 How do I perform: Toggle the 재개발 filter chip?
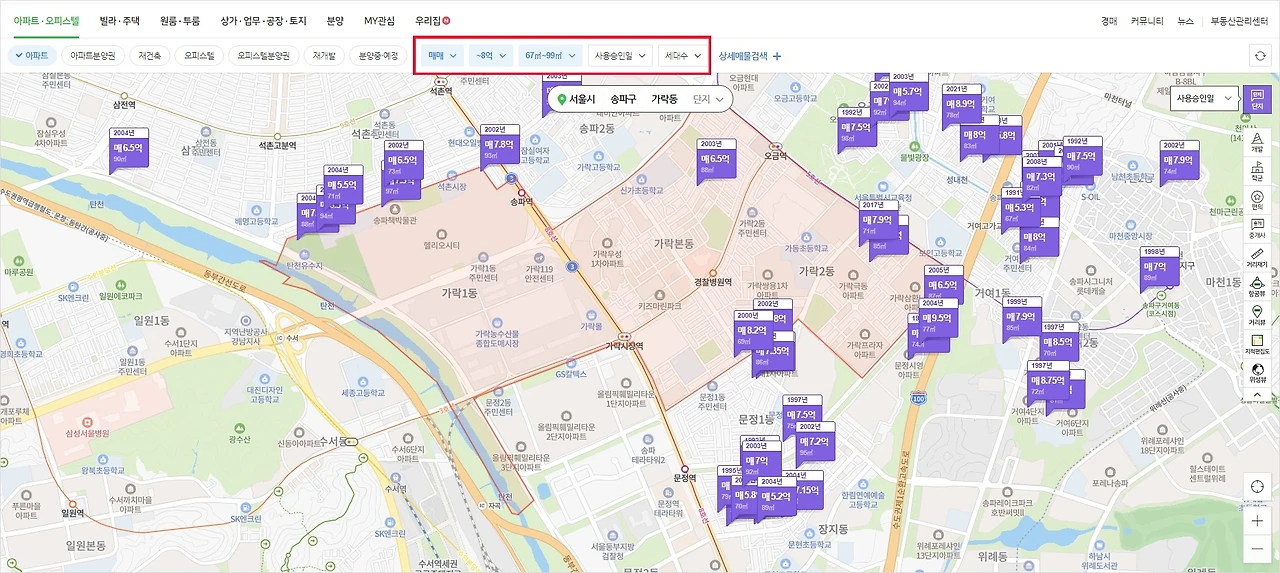click(x=325, y=56)
